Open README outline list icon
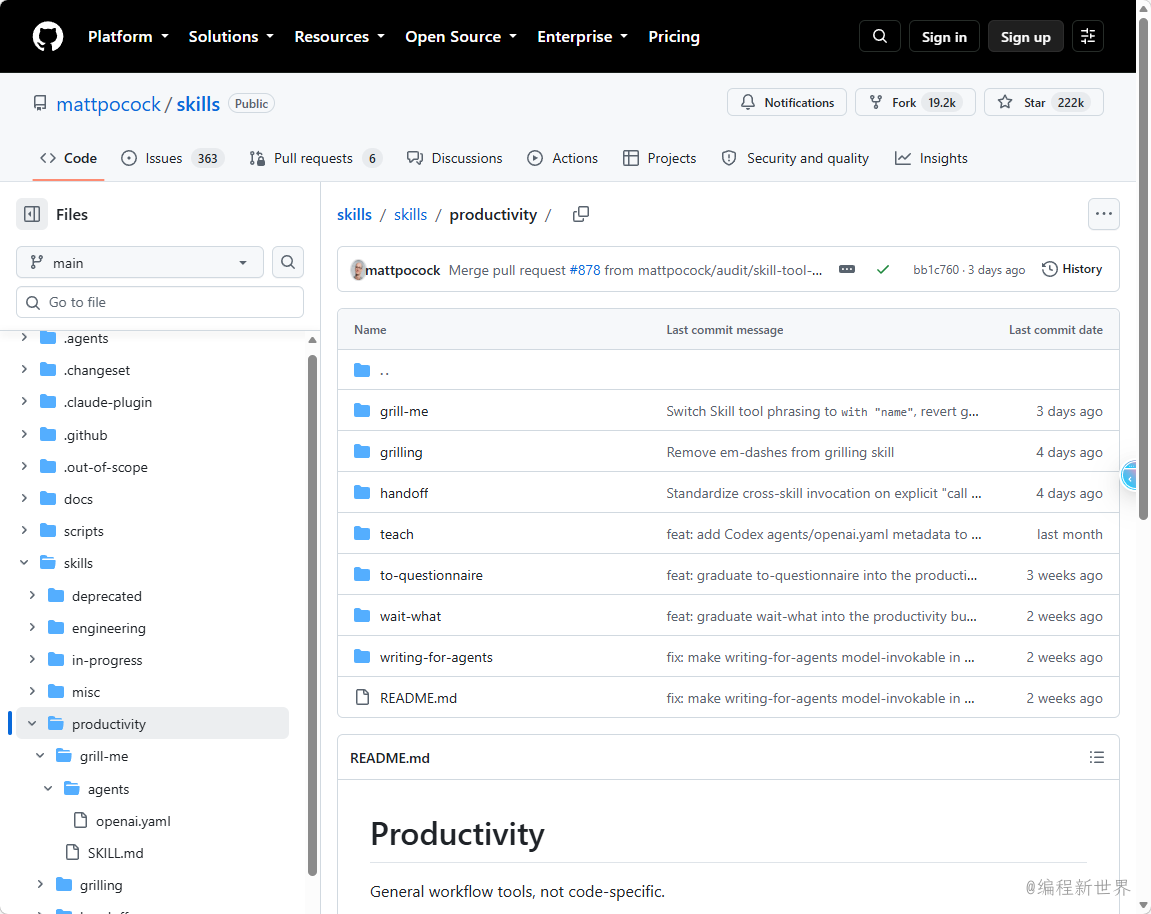 (1097, 757)
